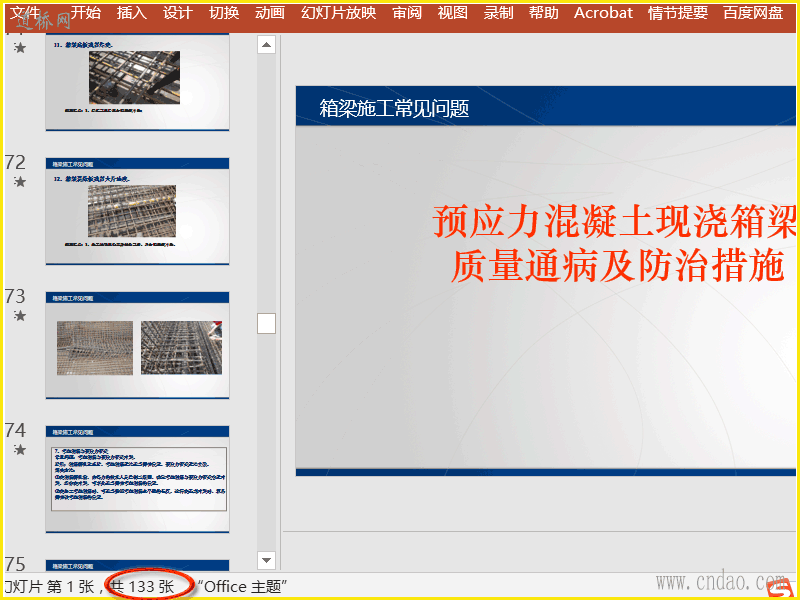
Task: Select slide 72 thumbnail
Action: (137, 211)
